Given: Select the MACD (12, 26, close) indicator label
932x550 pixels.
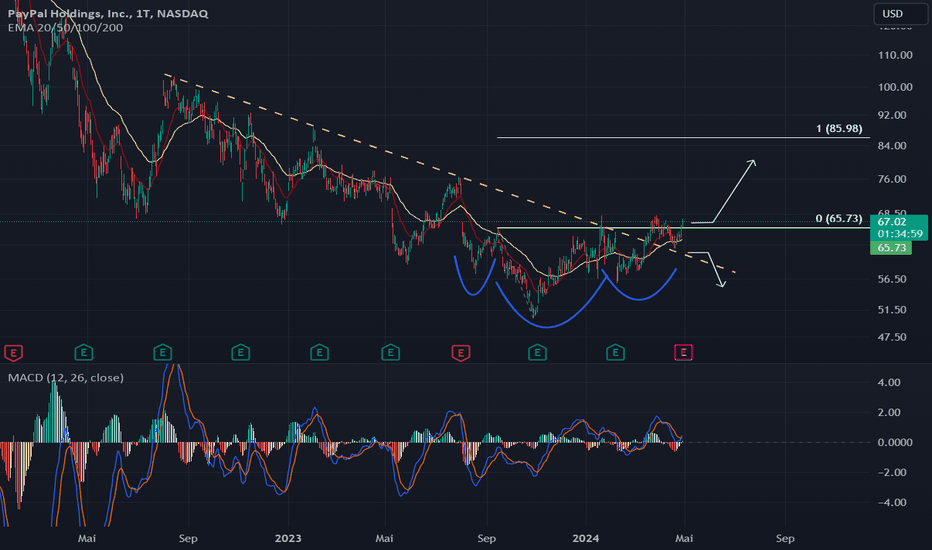Looking at the screenshot, I should pos(66,378).
